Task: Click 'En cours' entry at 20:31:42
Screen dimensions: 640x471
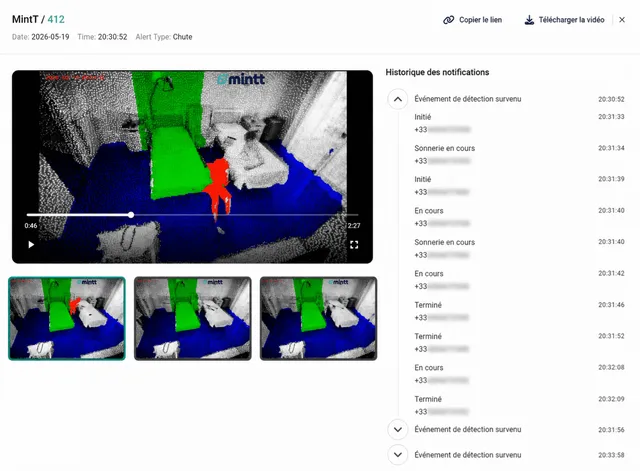Action: click(429, 273)
